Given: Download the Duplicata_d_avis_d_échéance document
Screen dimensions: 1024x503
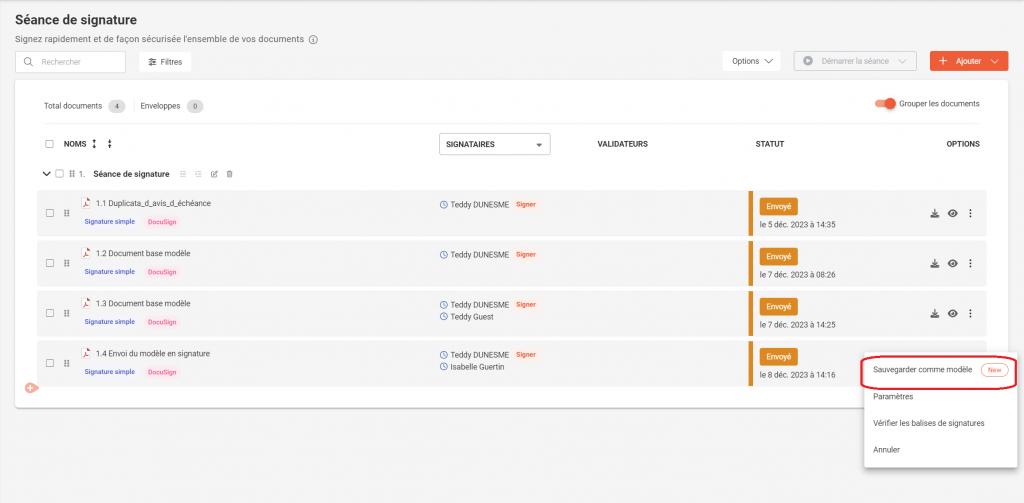Looking at the screenshot, I should 934,213.
